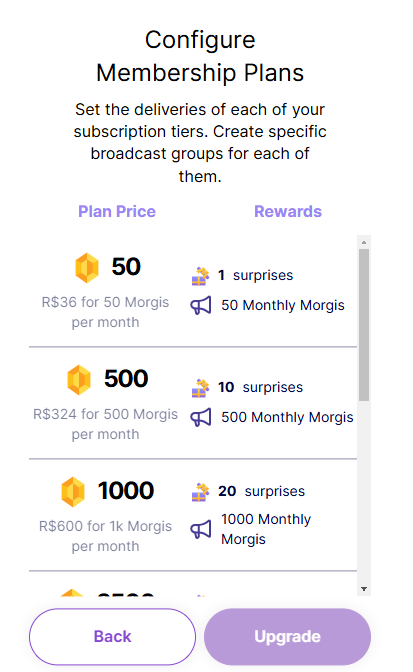Screen dimensions: 413x672
Task: Select the Plan Price column header
Action: (117, 212)
